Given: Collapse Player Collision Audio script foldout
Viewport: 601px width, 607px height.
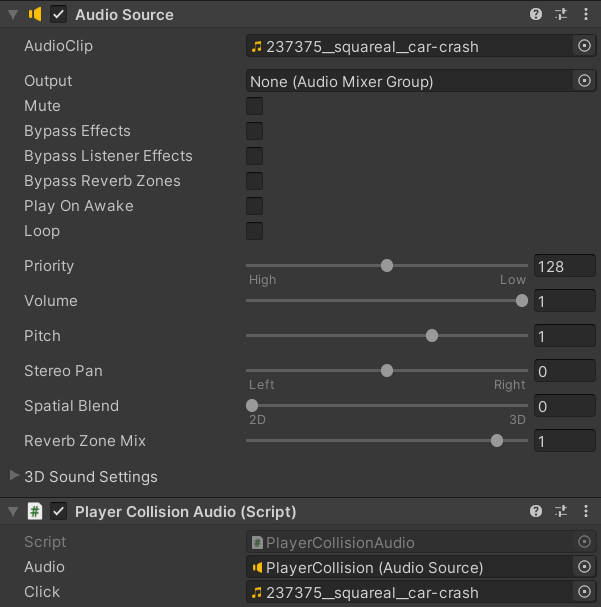Looking at the screenshot, I should (13, 511).
